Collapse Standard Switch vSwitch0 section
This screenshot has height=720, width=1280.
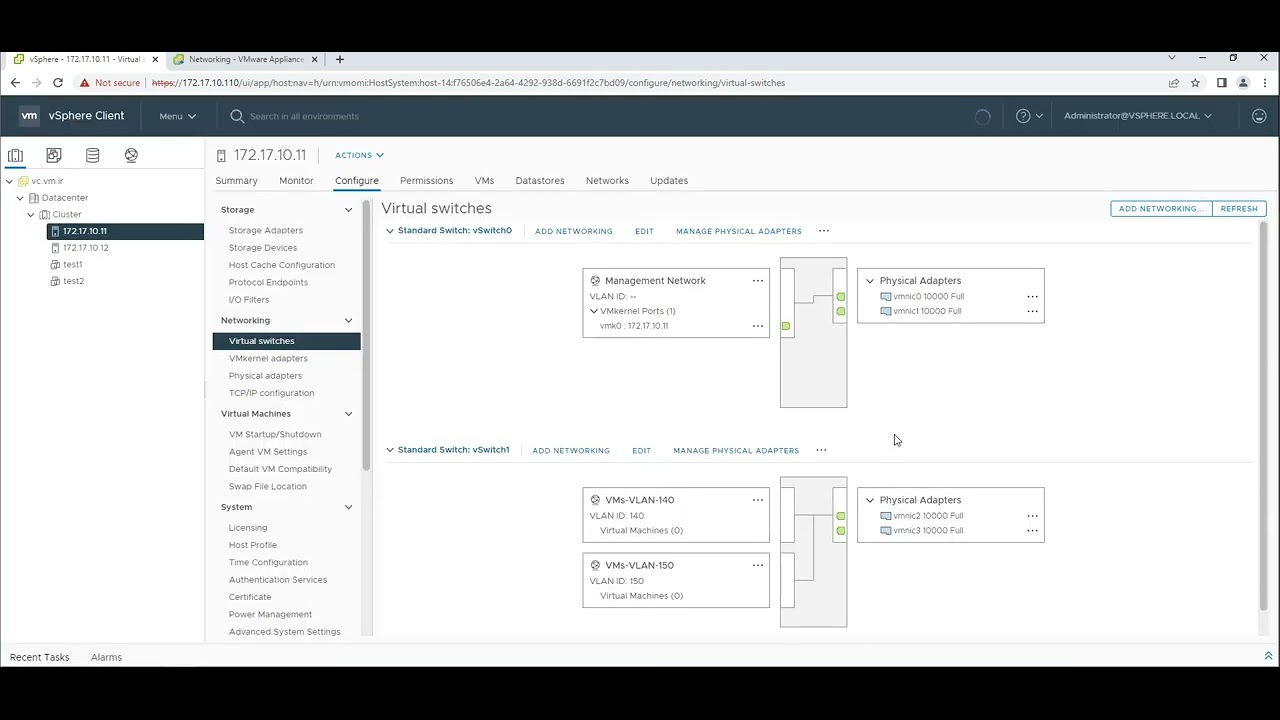coord(390,231)
